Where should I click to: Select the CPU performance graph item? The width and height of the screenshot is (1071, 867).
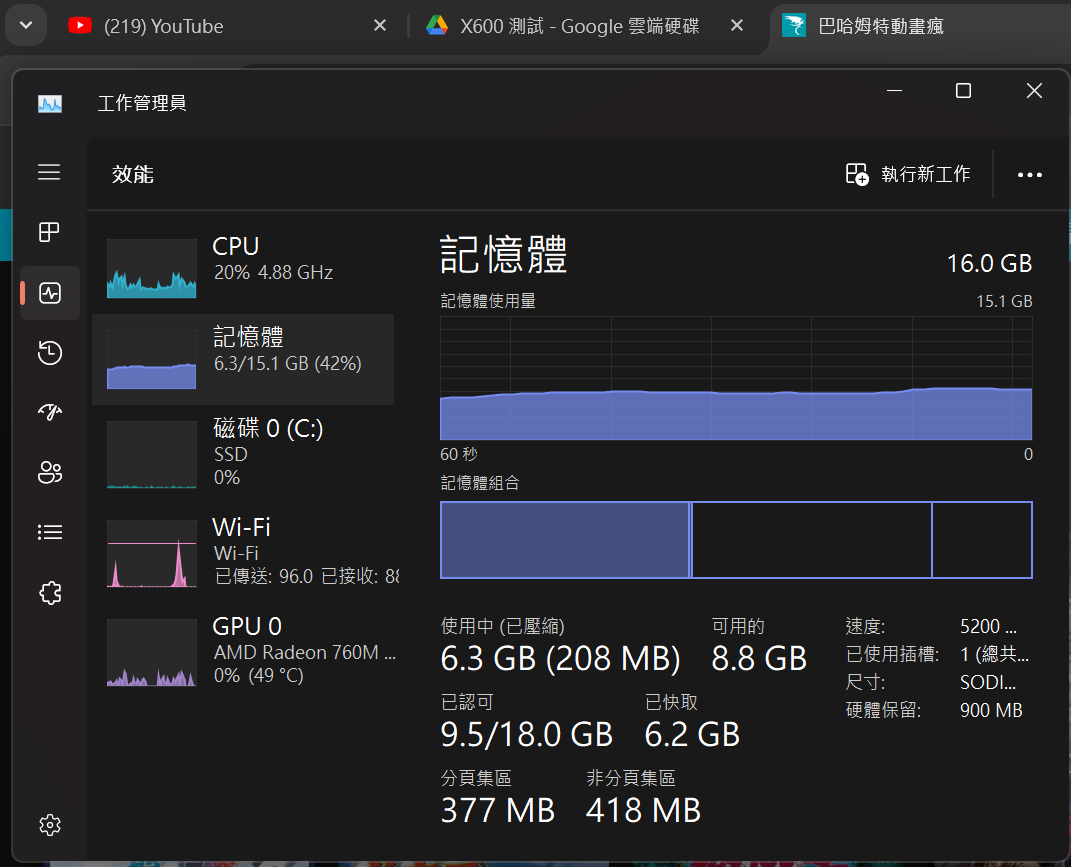pos(242,268)
